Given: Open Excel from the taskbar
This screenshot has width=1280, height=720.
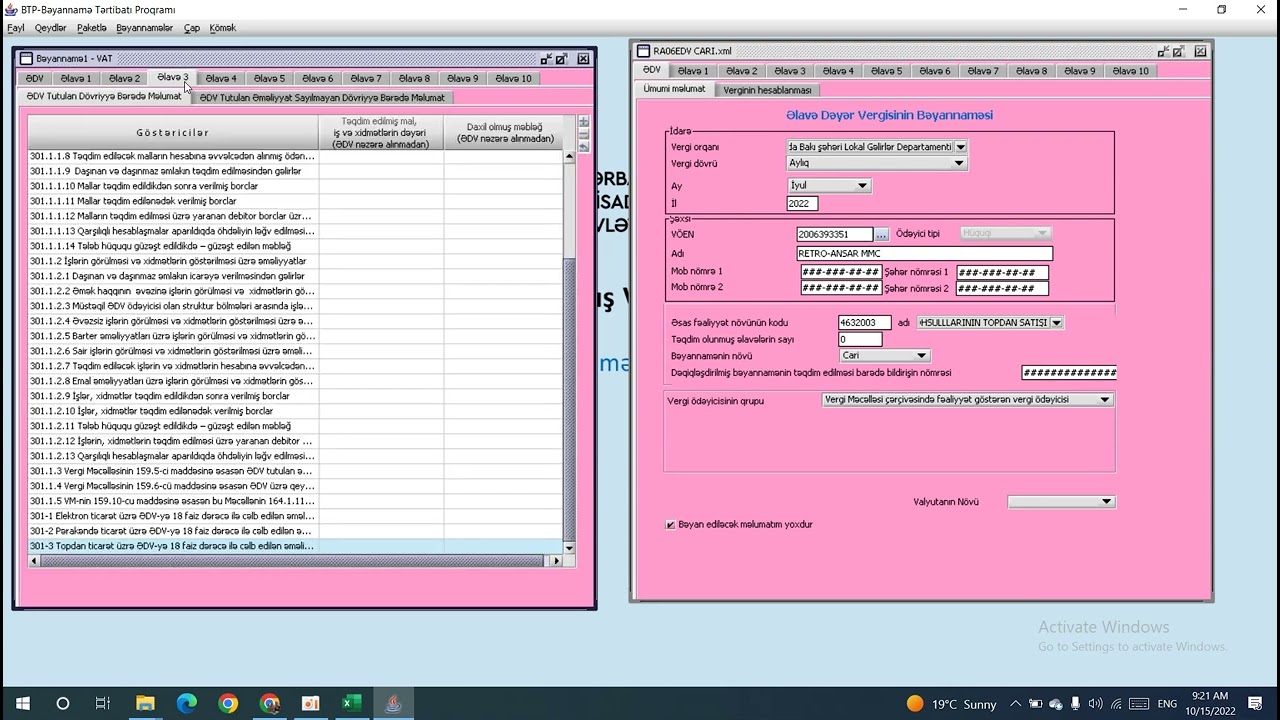Looking at the screenshot, I should point(352,704).
